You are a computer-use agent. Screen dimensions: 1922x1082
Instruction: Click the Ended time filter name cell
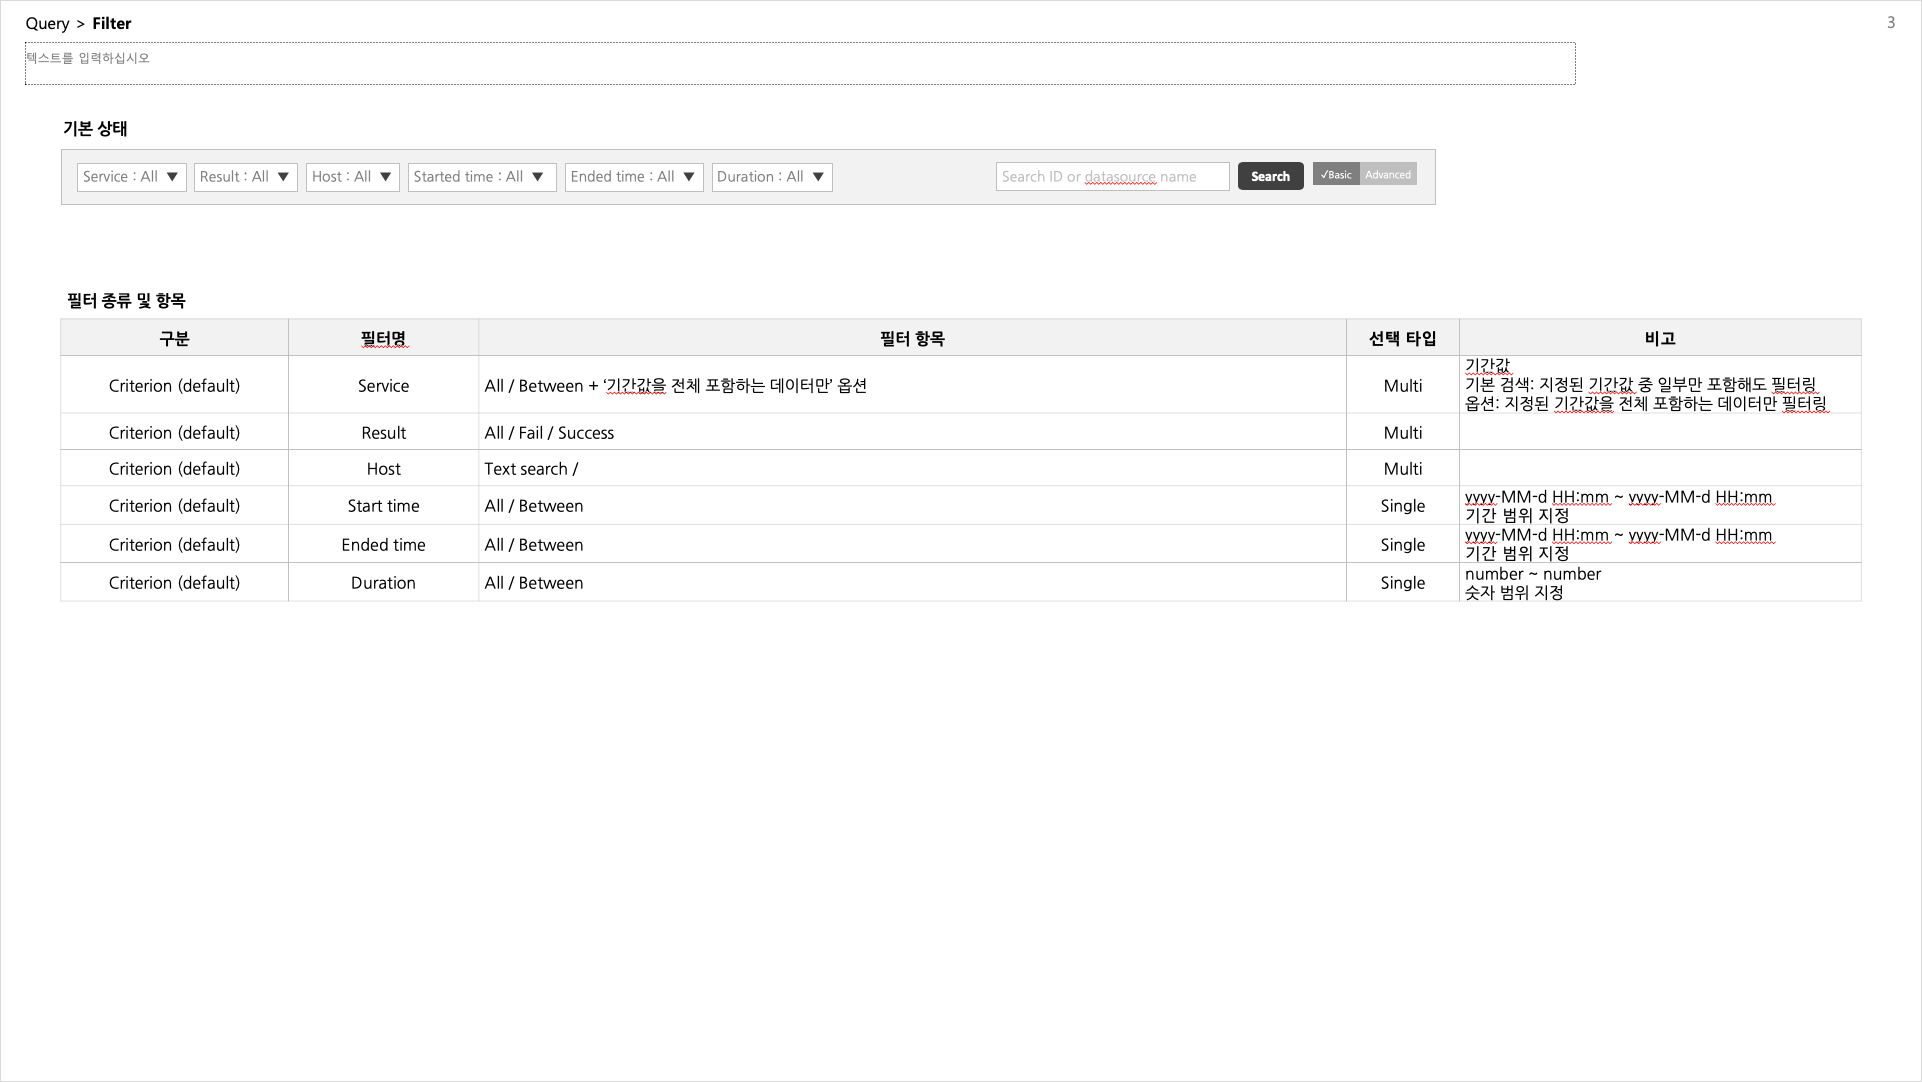[x=383, y=544]
